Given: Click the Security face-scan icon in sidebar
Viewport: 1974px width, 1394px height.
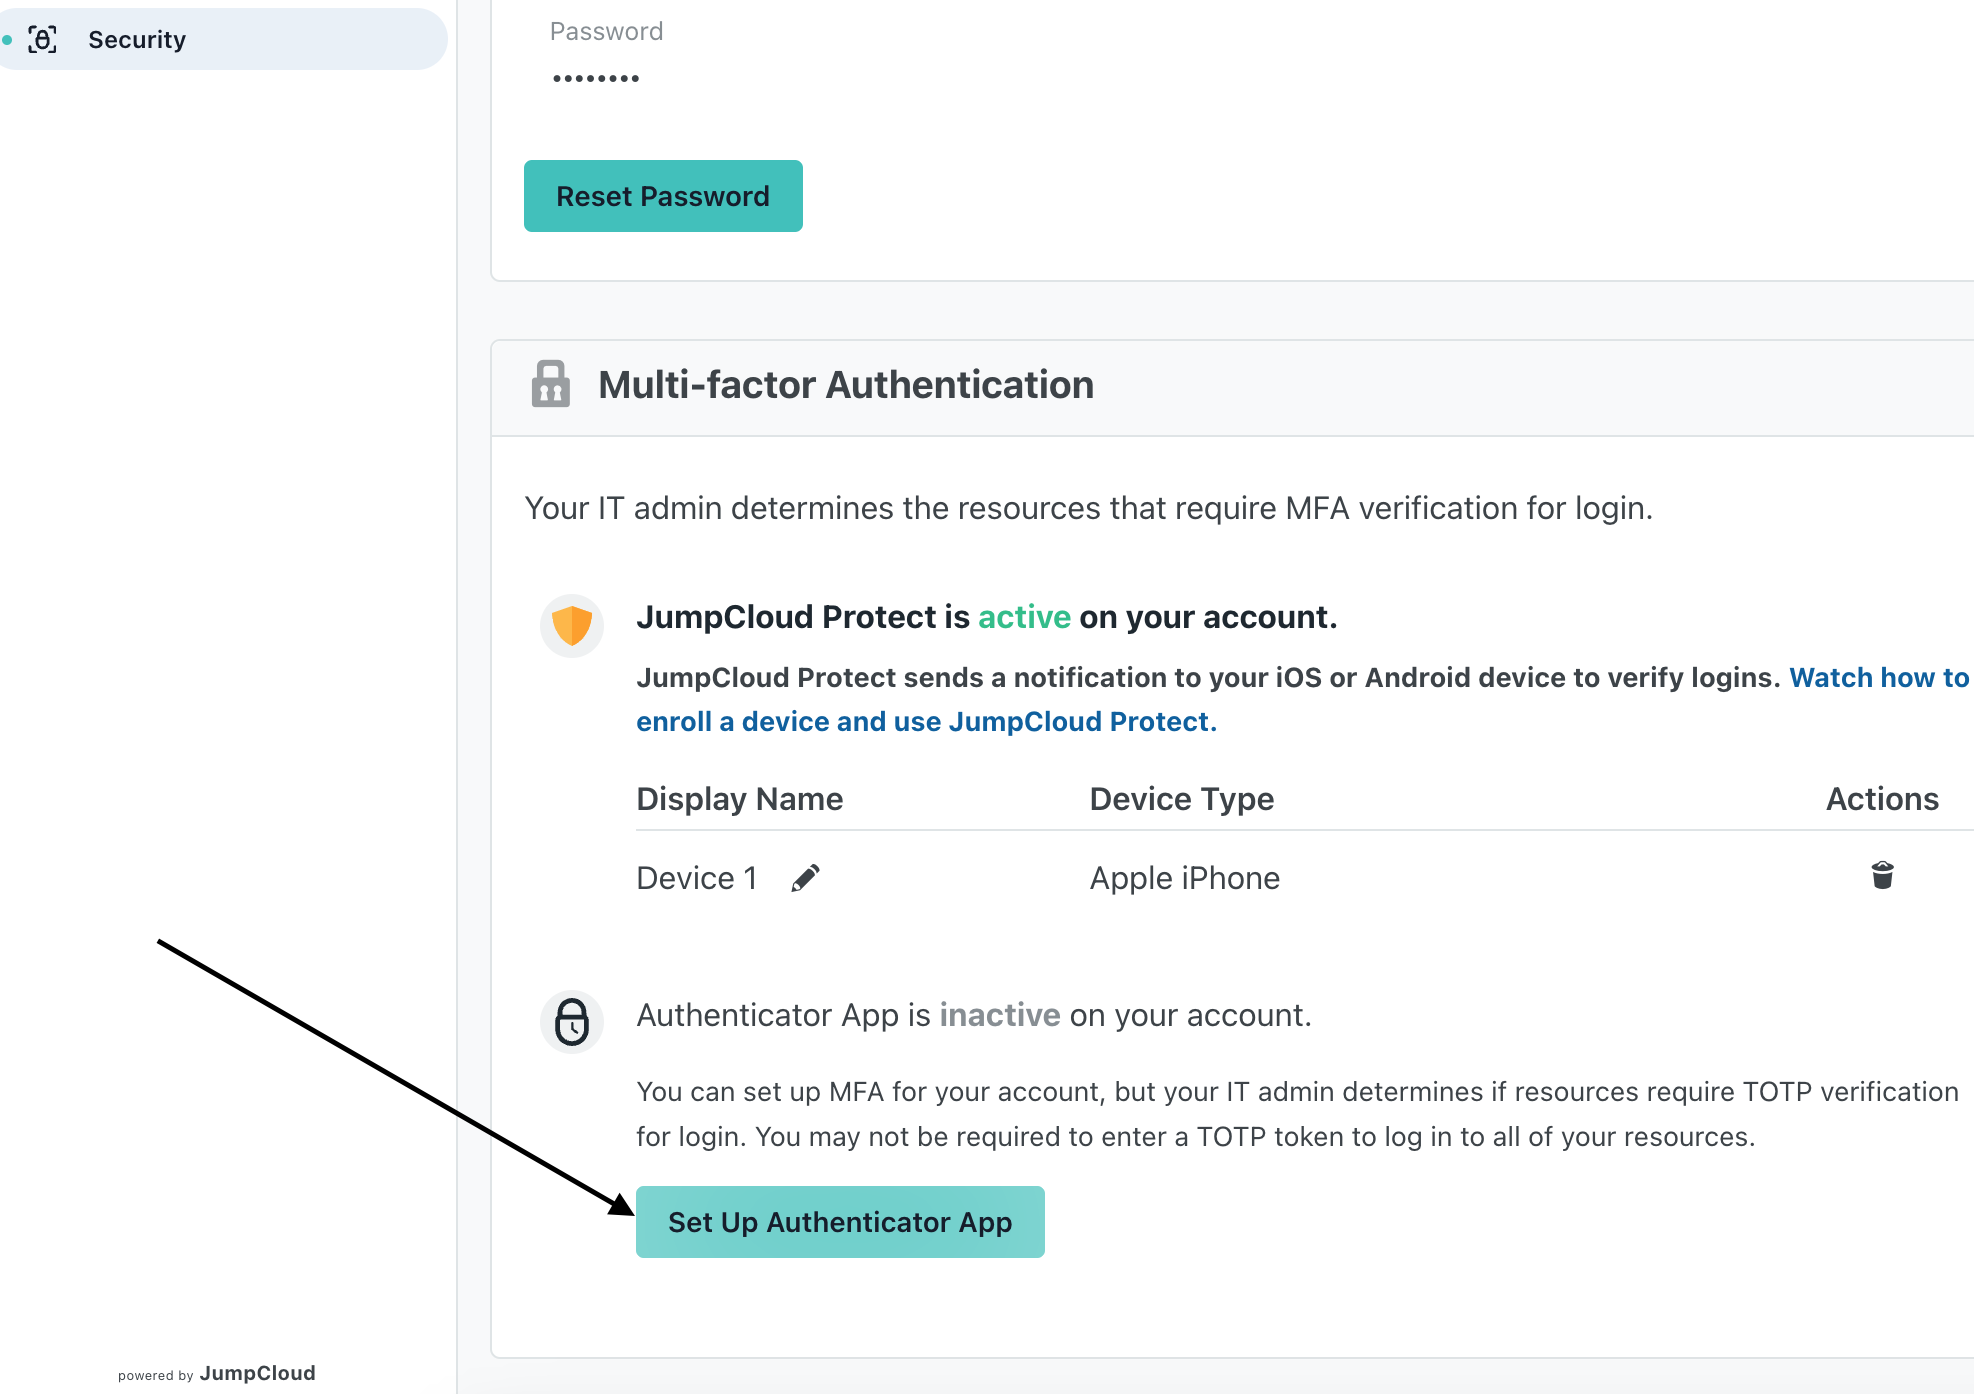Looking at the screenshot, I should click(x=42, y=40).
